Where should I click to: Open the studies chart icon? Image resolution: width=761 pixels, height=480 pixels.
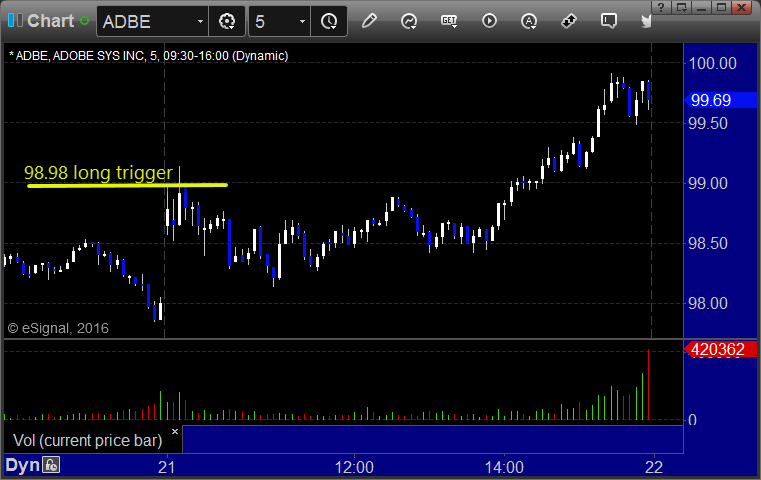click(x=409, y=21)
